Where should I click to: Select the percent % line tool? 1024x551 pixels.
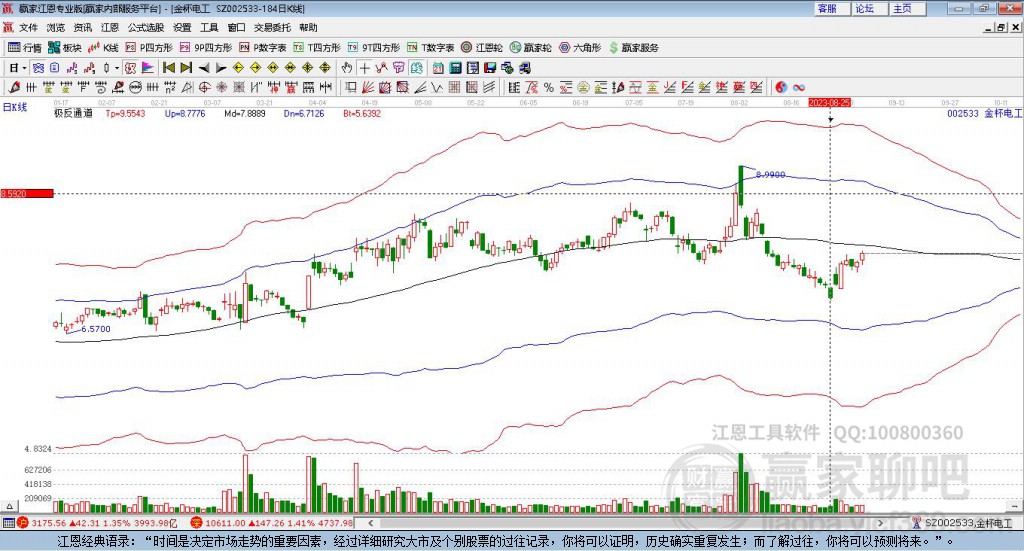point(549,87)
